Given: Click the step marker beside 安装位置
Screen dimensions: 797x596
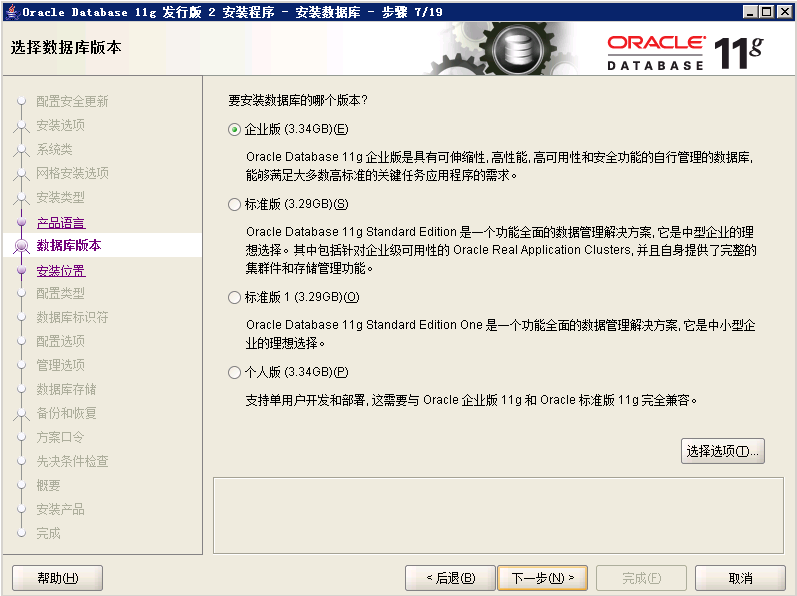Looking at the screenshot, I should tap(21, 270).
